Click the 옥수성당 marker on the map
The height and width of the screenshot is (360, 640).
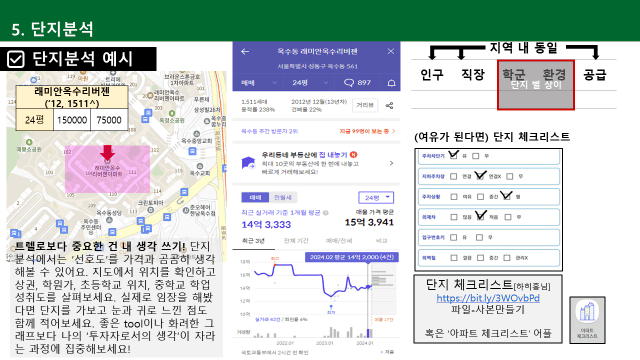(x=109, y=220)
